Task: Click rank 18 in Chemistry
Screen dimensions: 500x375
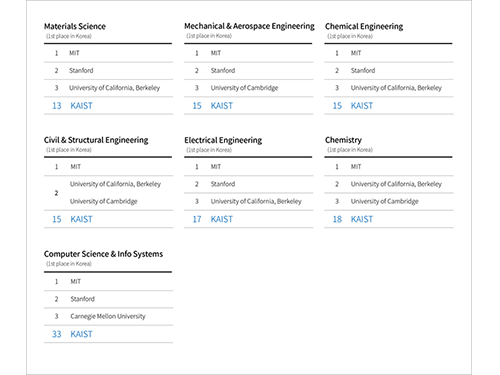Action: [x=337, y=219]
